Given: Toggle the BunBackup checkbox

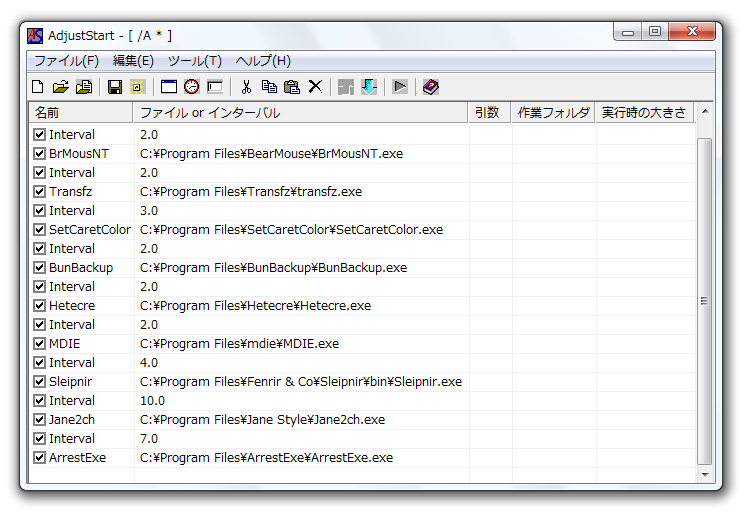Looking at the screenshot, I should 39,268.
